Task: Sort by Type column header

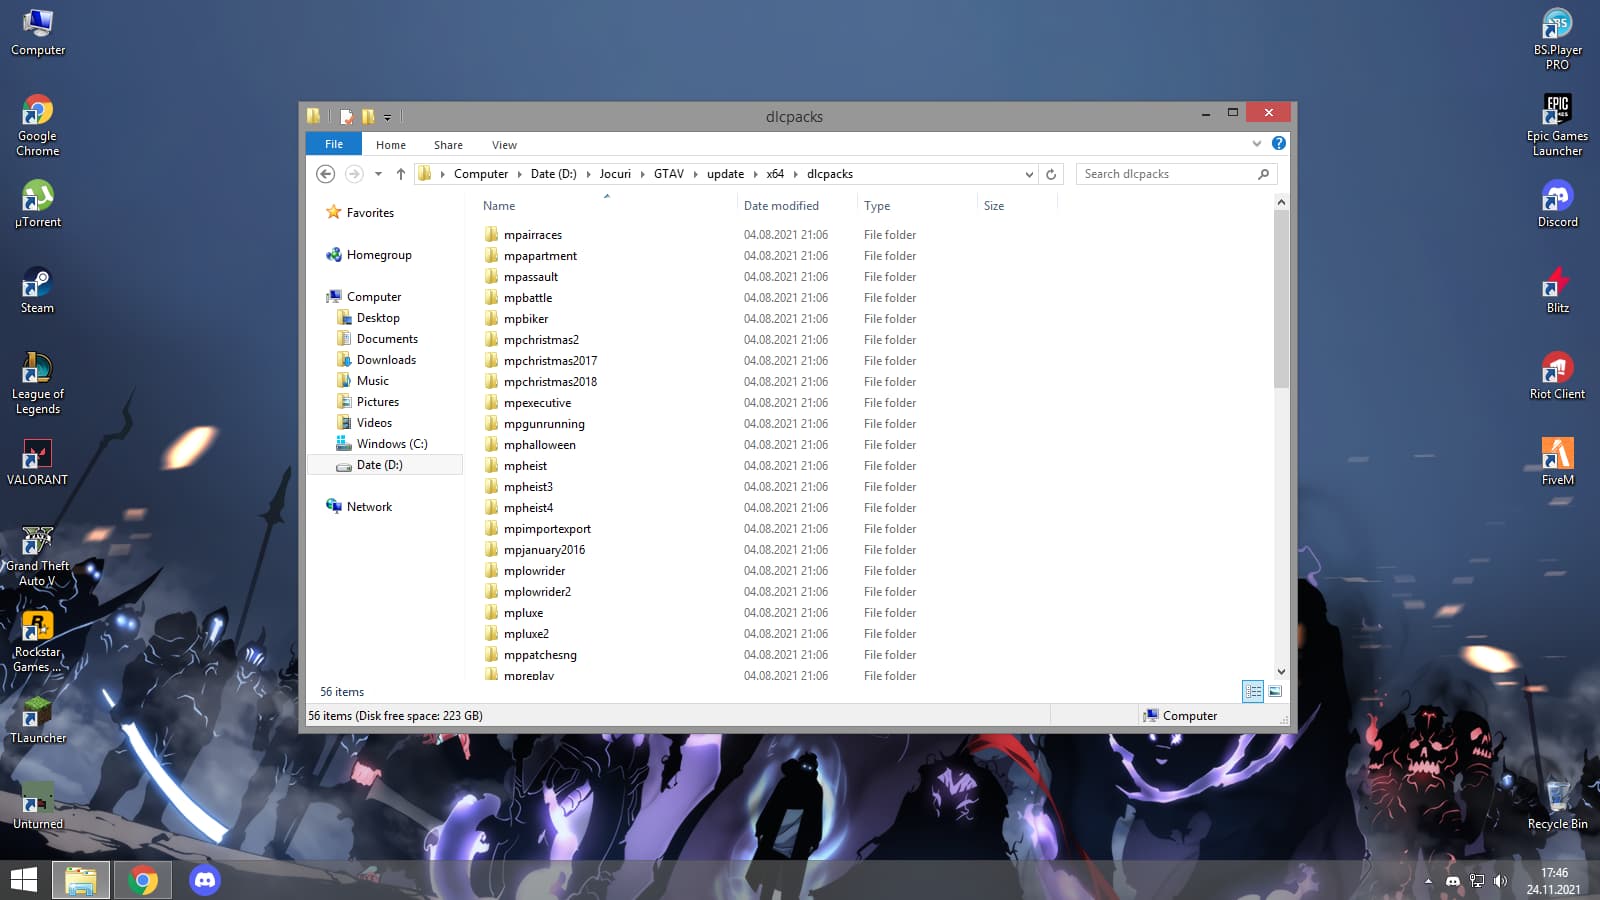Action: [917, 206]
